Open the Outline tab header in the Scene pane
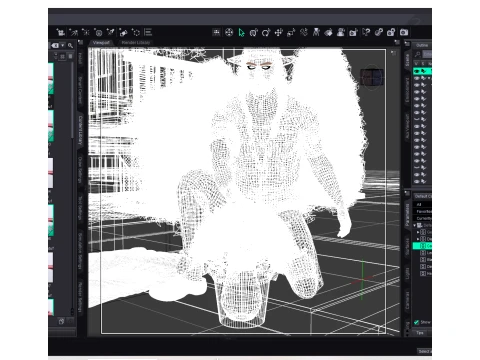Screen dimensions: 480x360 pyautogui.click(x=422, y=45)
